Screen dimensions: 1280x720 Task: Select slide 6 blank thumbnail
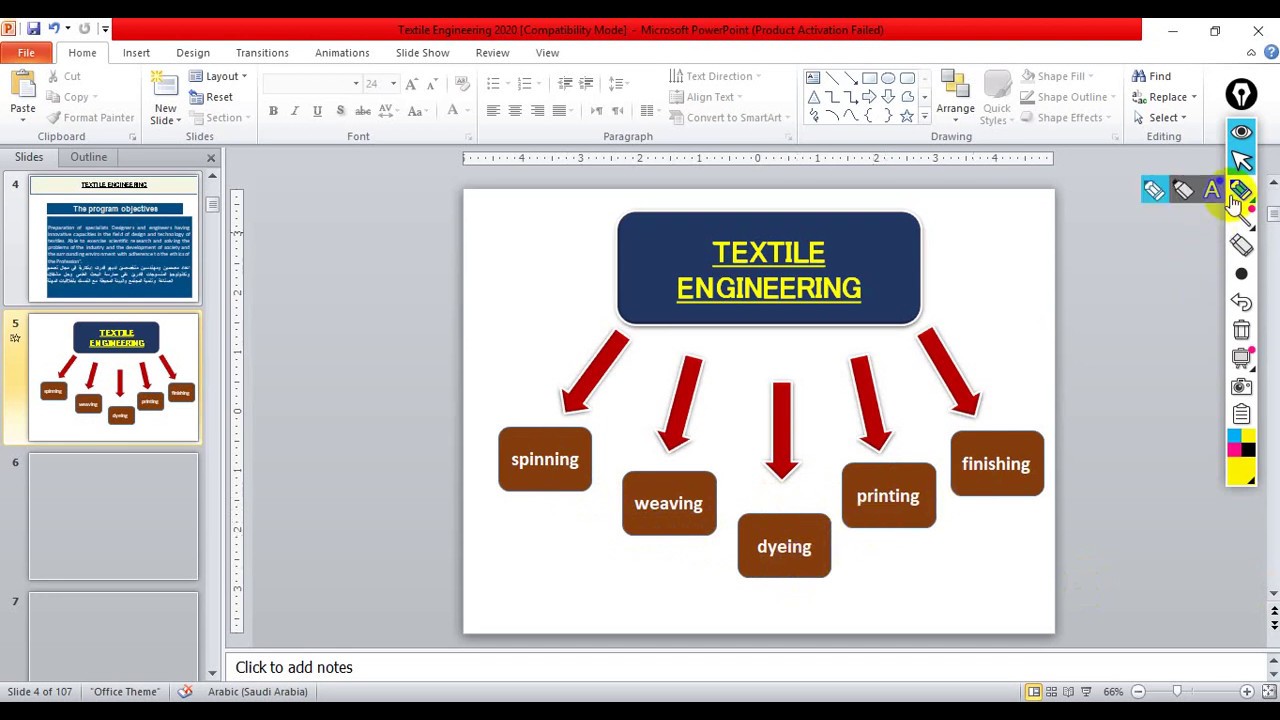[114, 517]
